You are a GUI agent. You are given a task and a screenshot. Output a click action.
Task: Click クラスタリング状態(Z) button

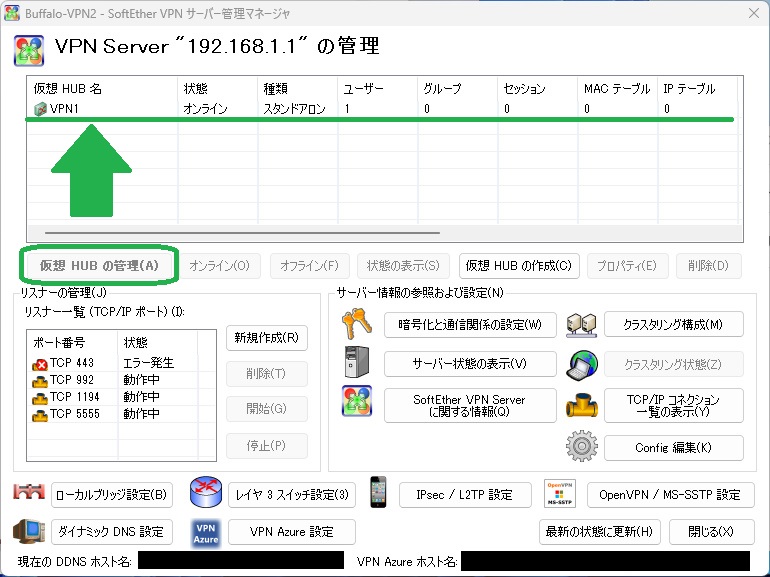click(x=673, y=364)
